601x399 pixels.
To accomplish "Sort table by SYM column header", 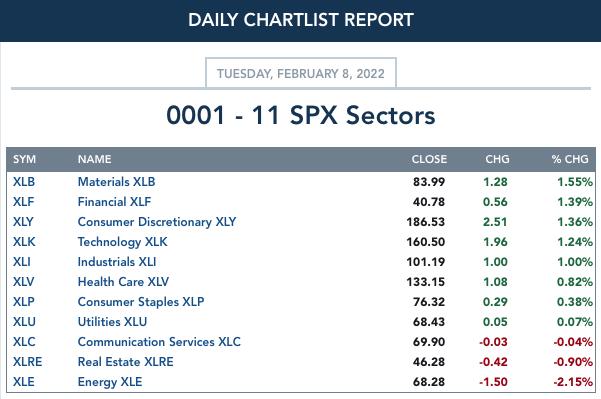I will (24, 159).
